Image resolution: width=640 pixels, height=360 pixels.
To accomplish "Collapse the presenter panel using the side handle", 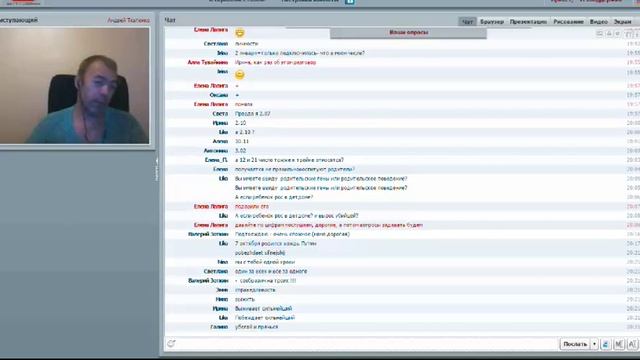I will (x=156, y=169).
